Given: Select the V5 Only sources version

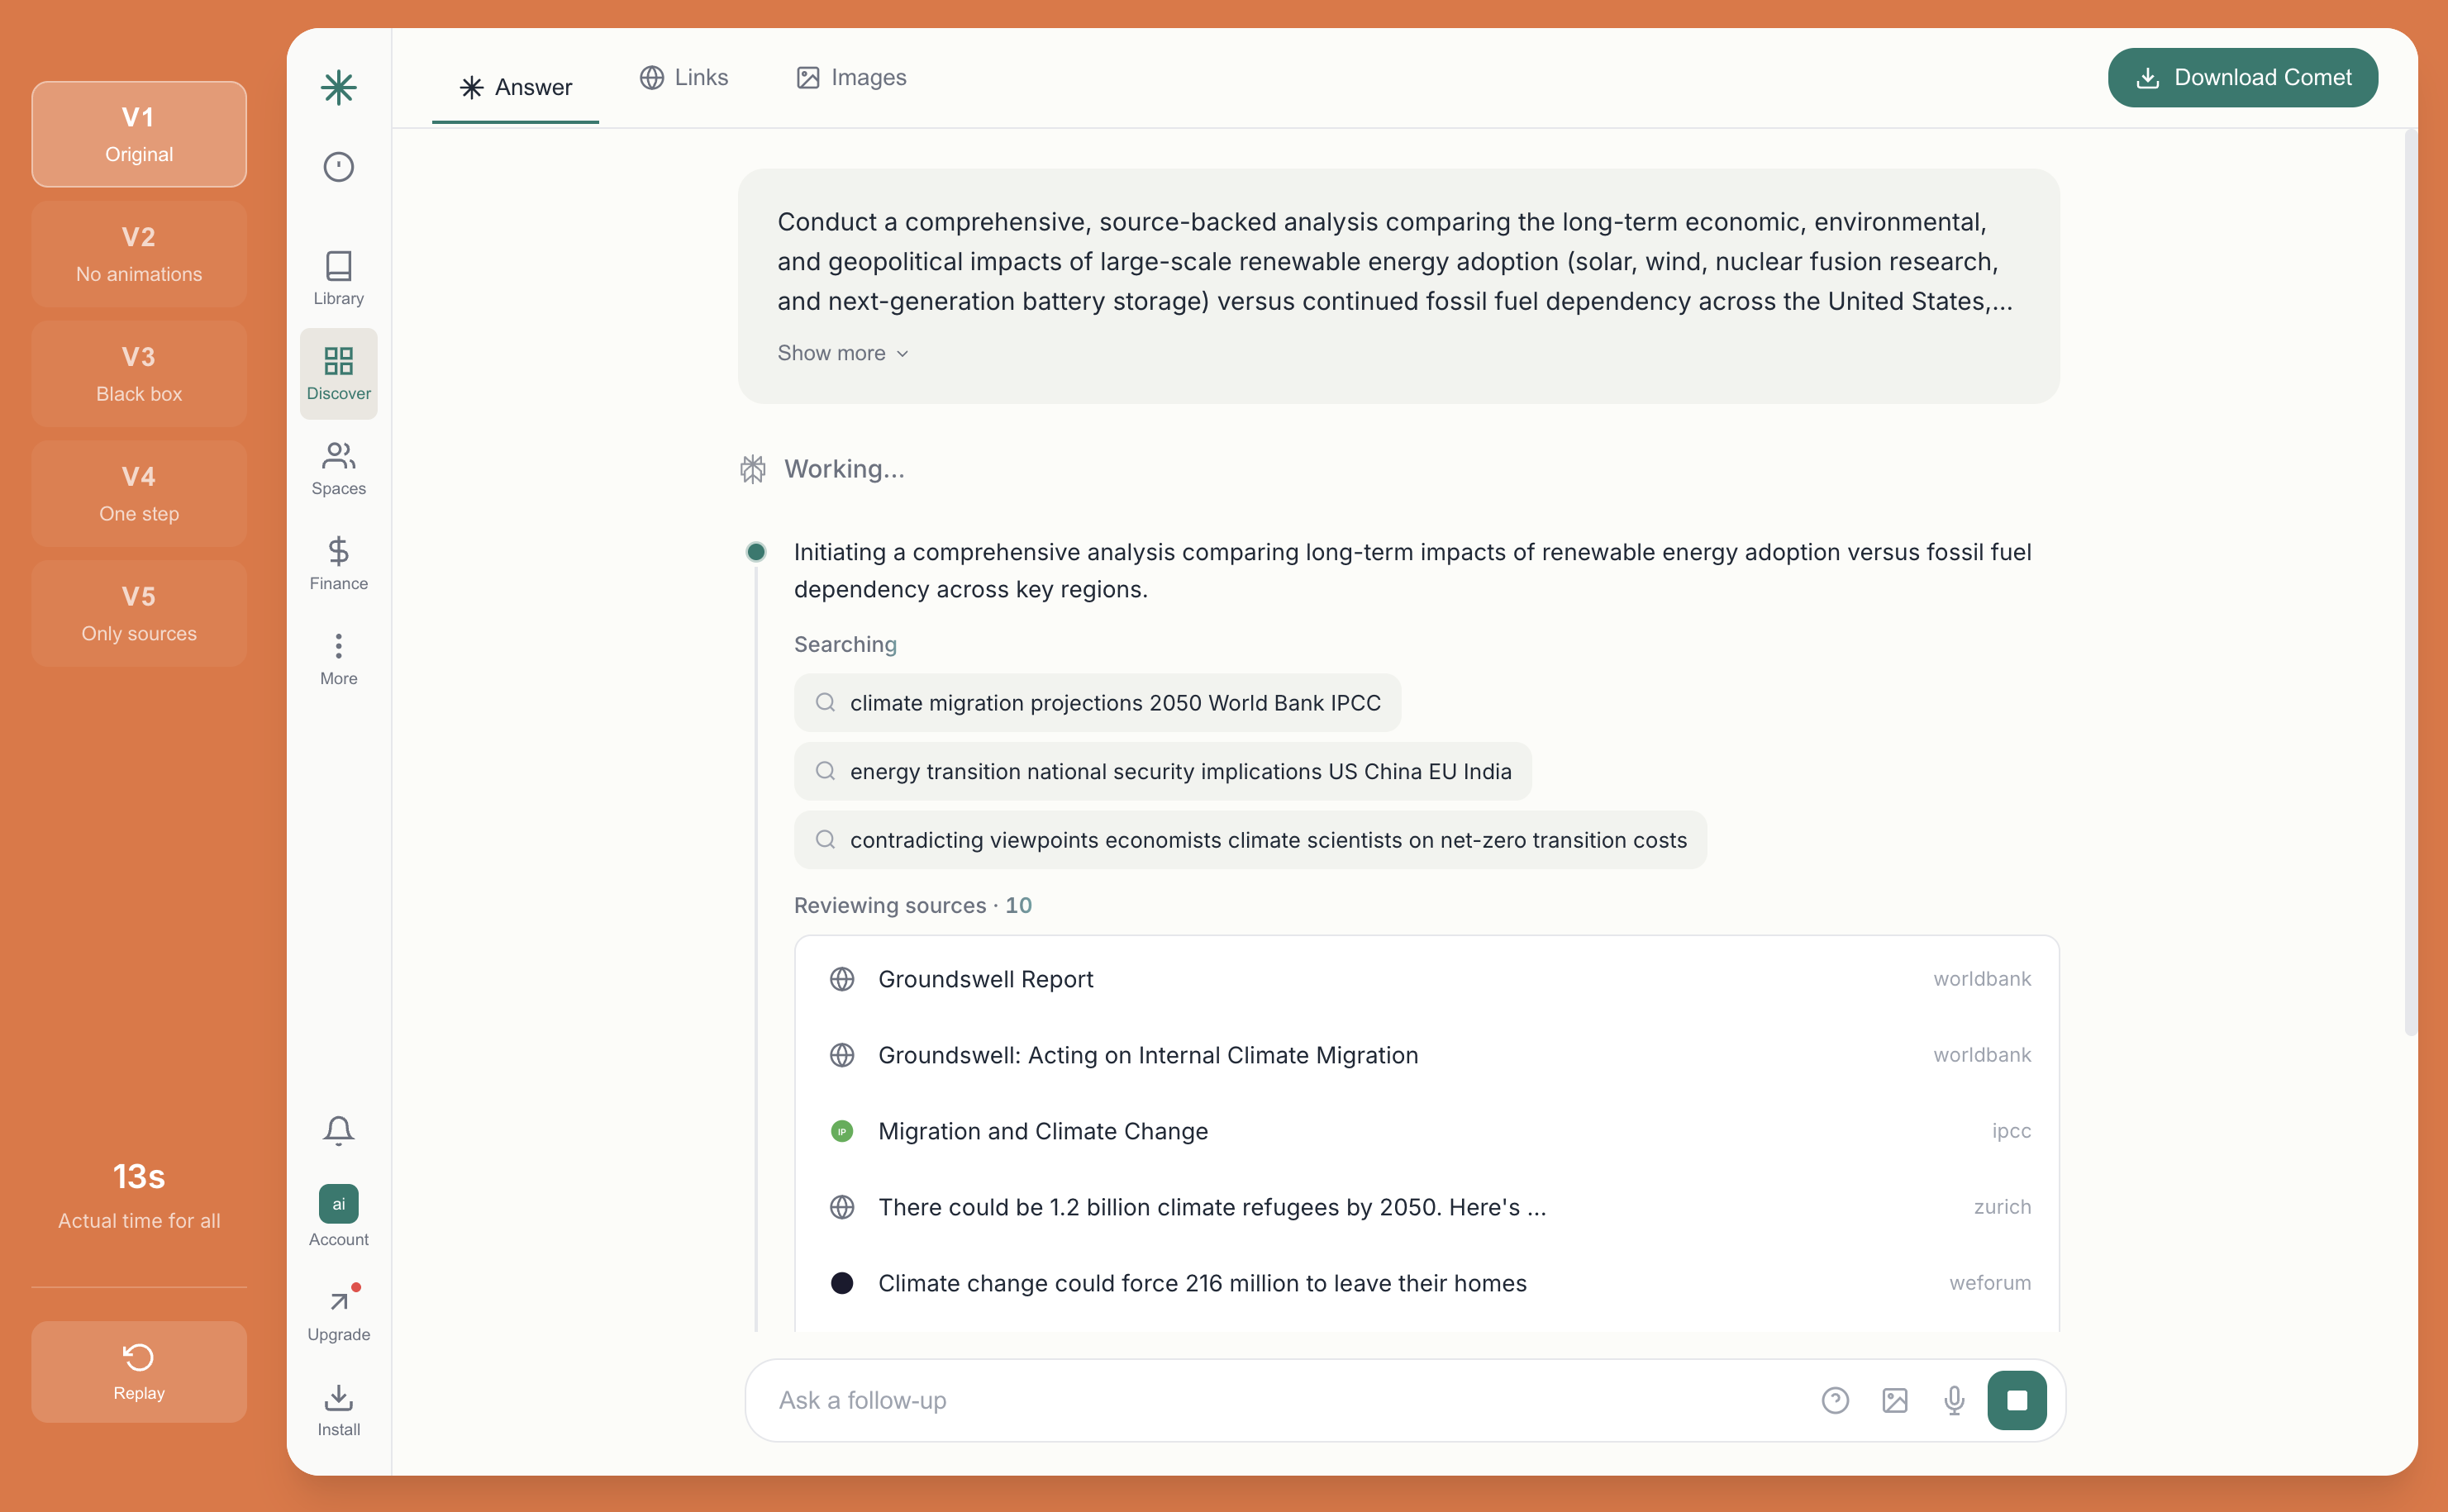Looking at the screenshot, I should click(138, 613).
